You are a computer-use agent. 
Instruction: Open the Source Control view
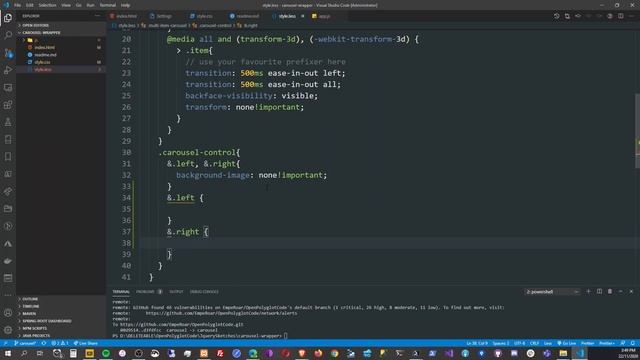click(x=8, y=53)
